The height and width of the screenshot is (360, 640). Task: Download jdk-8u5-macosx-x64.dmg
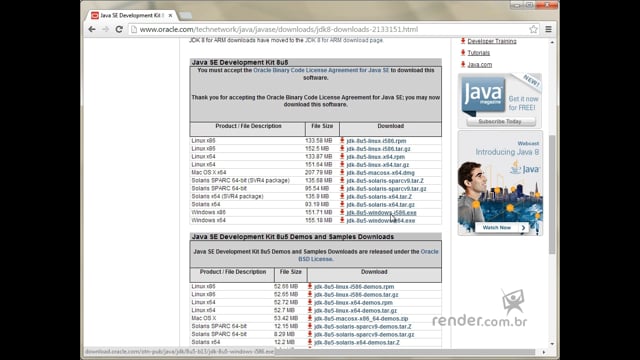tap(380, 173)
